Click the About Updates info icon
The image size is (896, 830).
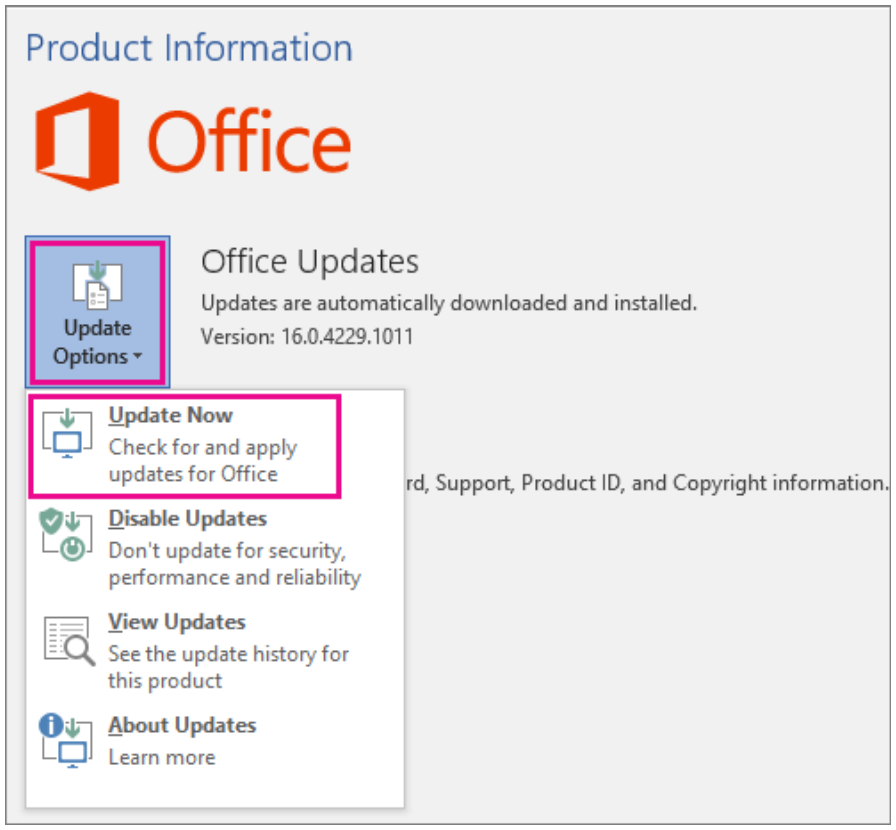[x=65, y=741]
